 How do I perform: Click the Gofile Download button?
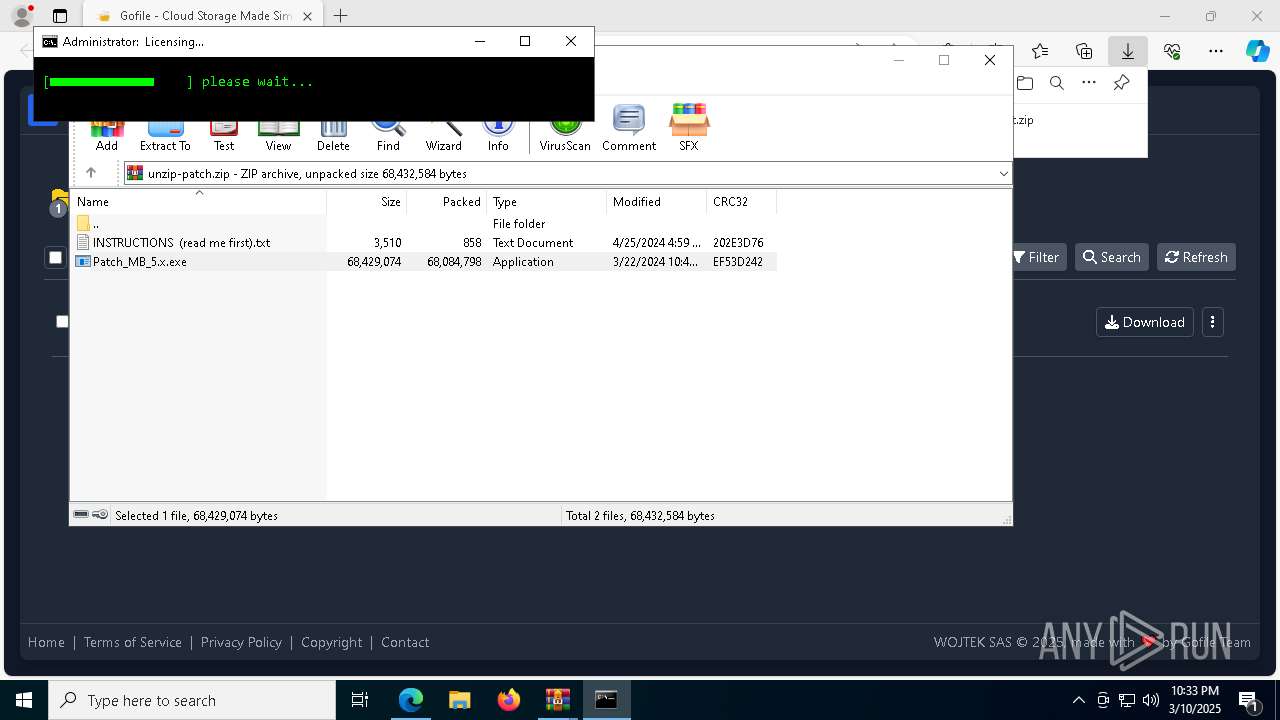tap(1145, 322)
